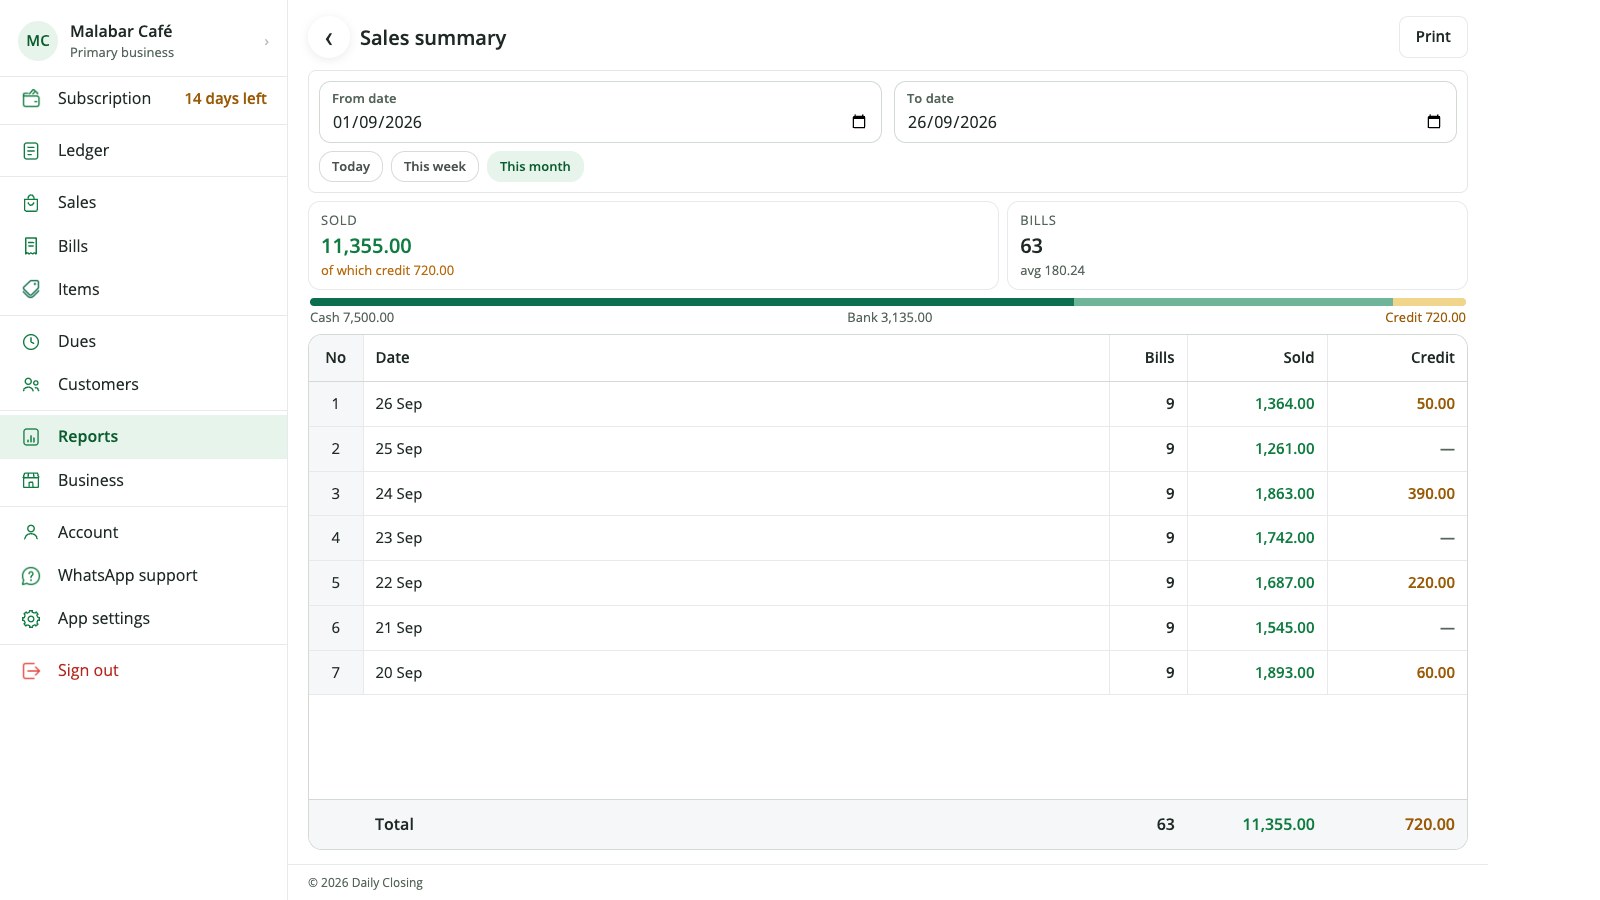Image resolution: width=1600 pixels, height=900 pixels.
Task: Click the To date input field
Action: point(1175,112)
